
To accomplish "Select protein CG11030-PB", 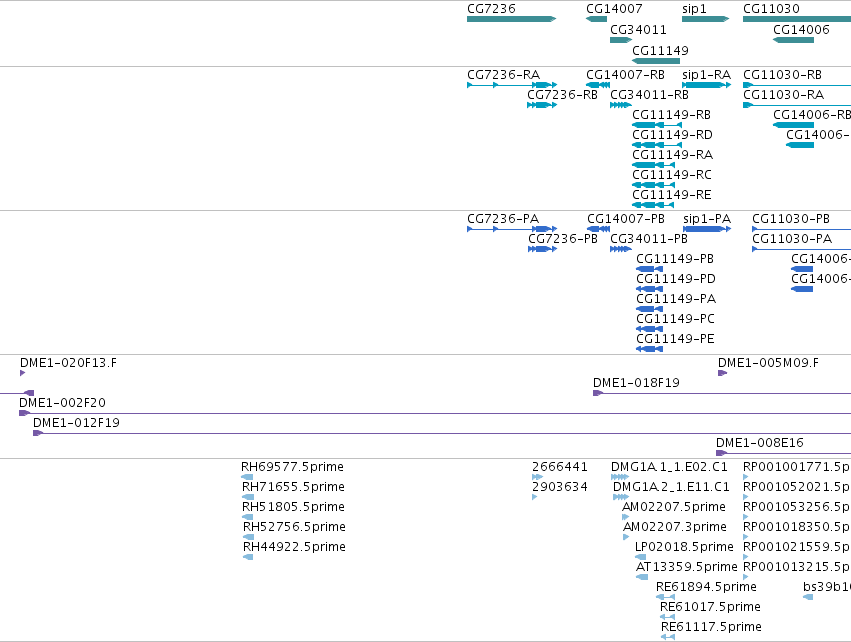I will [x=801, y=229].
